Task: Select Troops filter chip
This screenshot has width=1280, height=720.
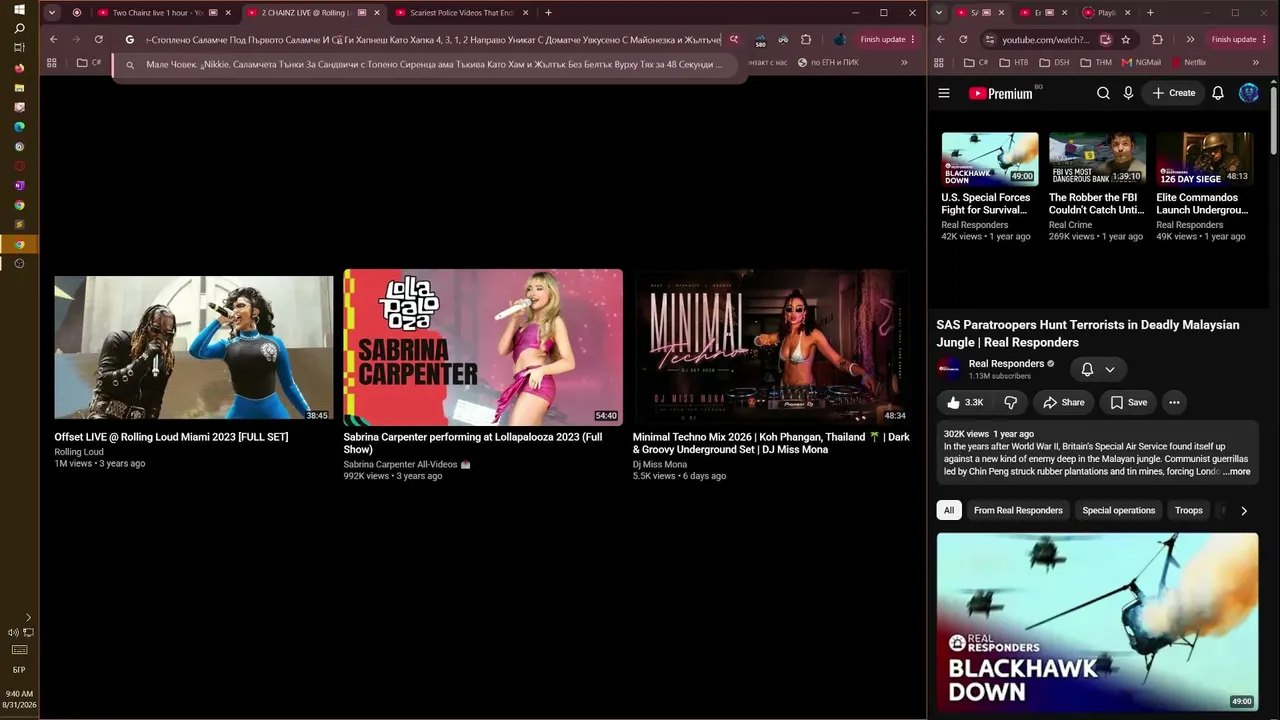Action: point(1189,510)
